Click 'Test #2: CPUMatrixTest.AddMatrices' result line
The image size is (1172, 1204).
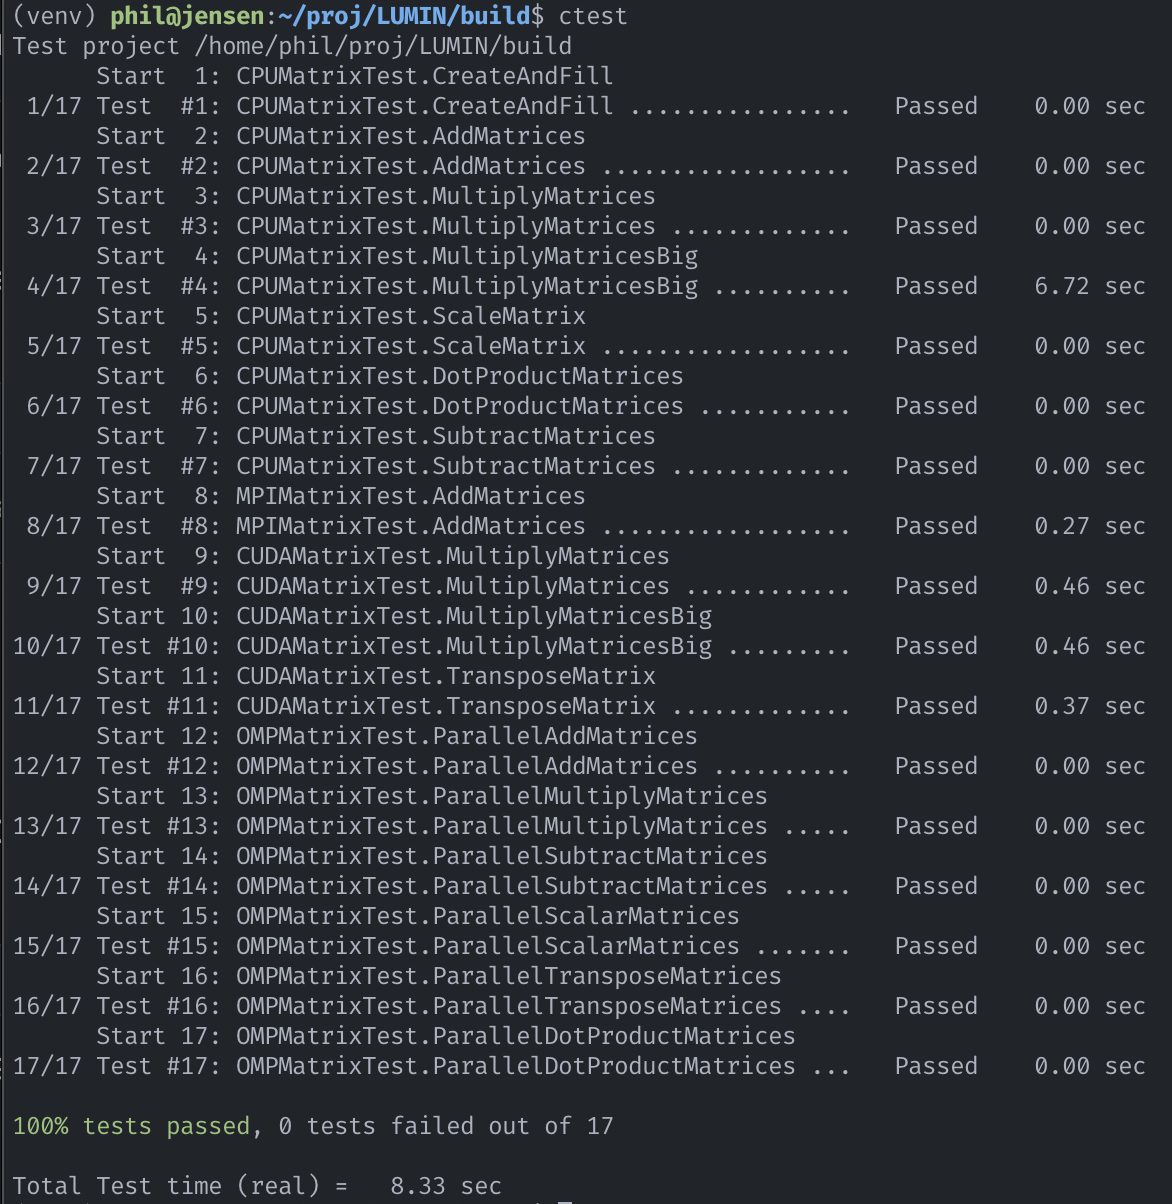586,166
